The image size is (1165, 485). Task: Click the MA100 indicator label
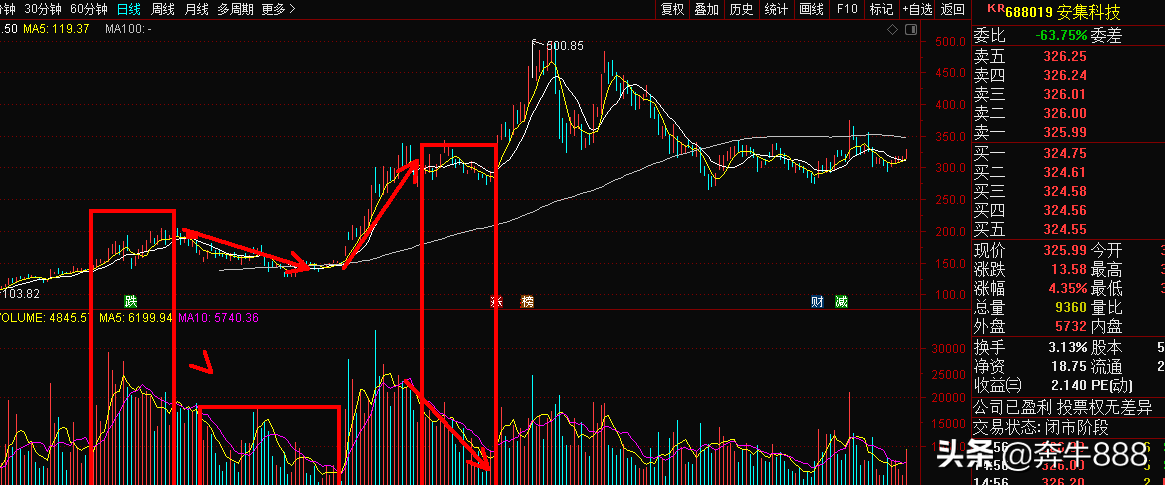pos(129,29)
